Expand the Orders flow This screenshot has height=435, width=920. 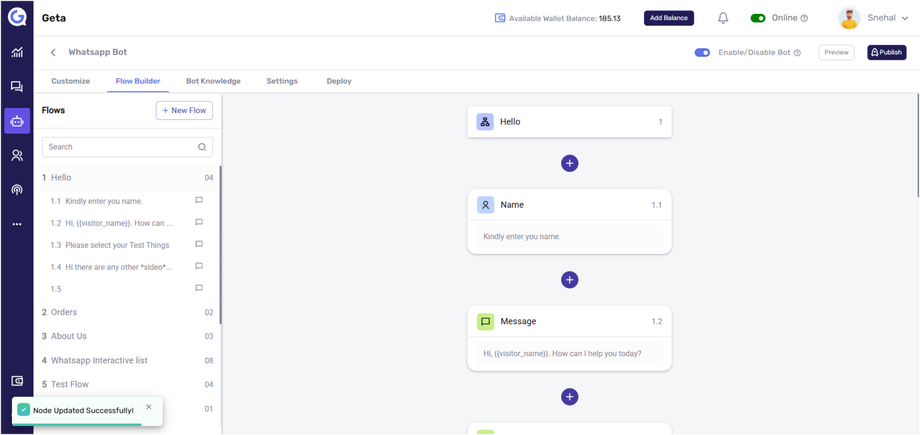pyautogui.click(x=127, y=312)
